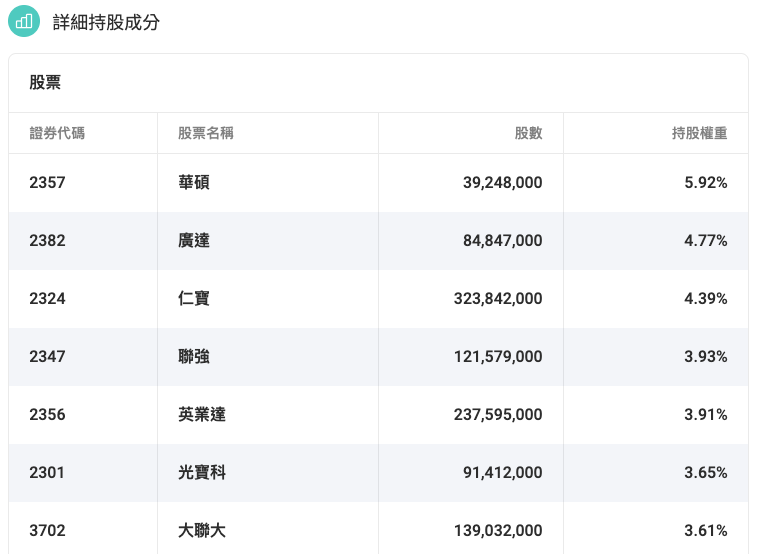The height and width of the screenshot is (554, 758).
Task: Select stock code 2347
Action: tap(47, 356)
